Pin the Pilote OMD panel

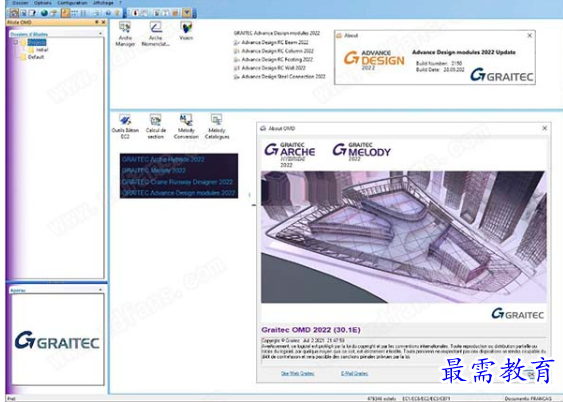[97, 22]
